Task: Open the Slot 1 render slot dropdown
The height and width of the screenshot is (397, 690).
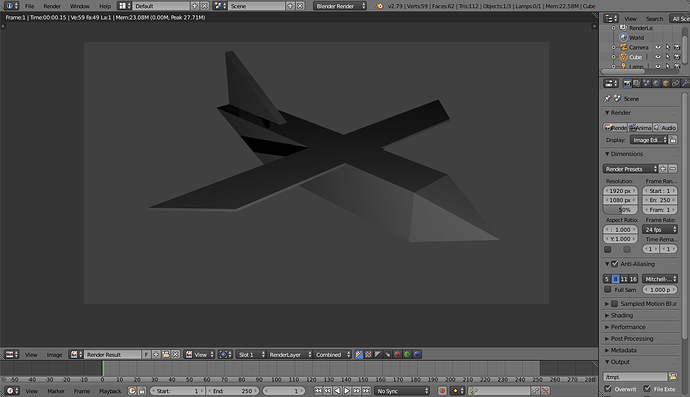Action: (x=251, y=354)
